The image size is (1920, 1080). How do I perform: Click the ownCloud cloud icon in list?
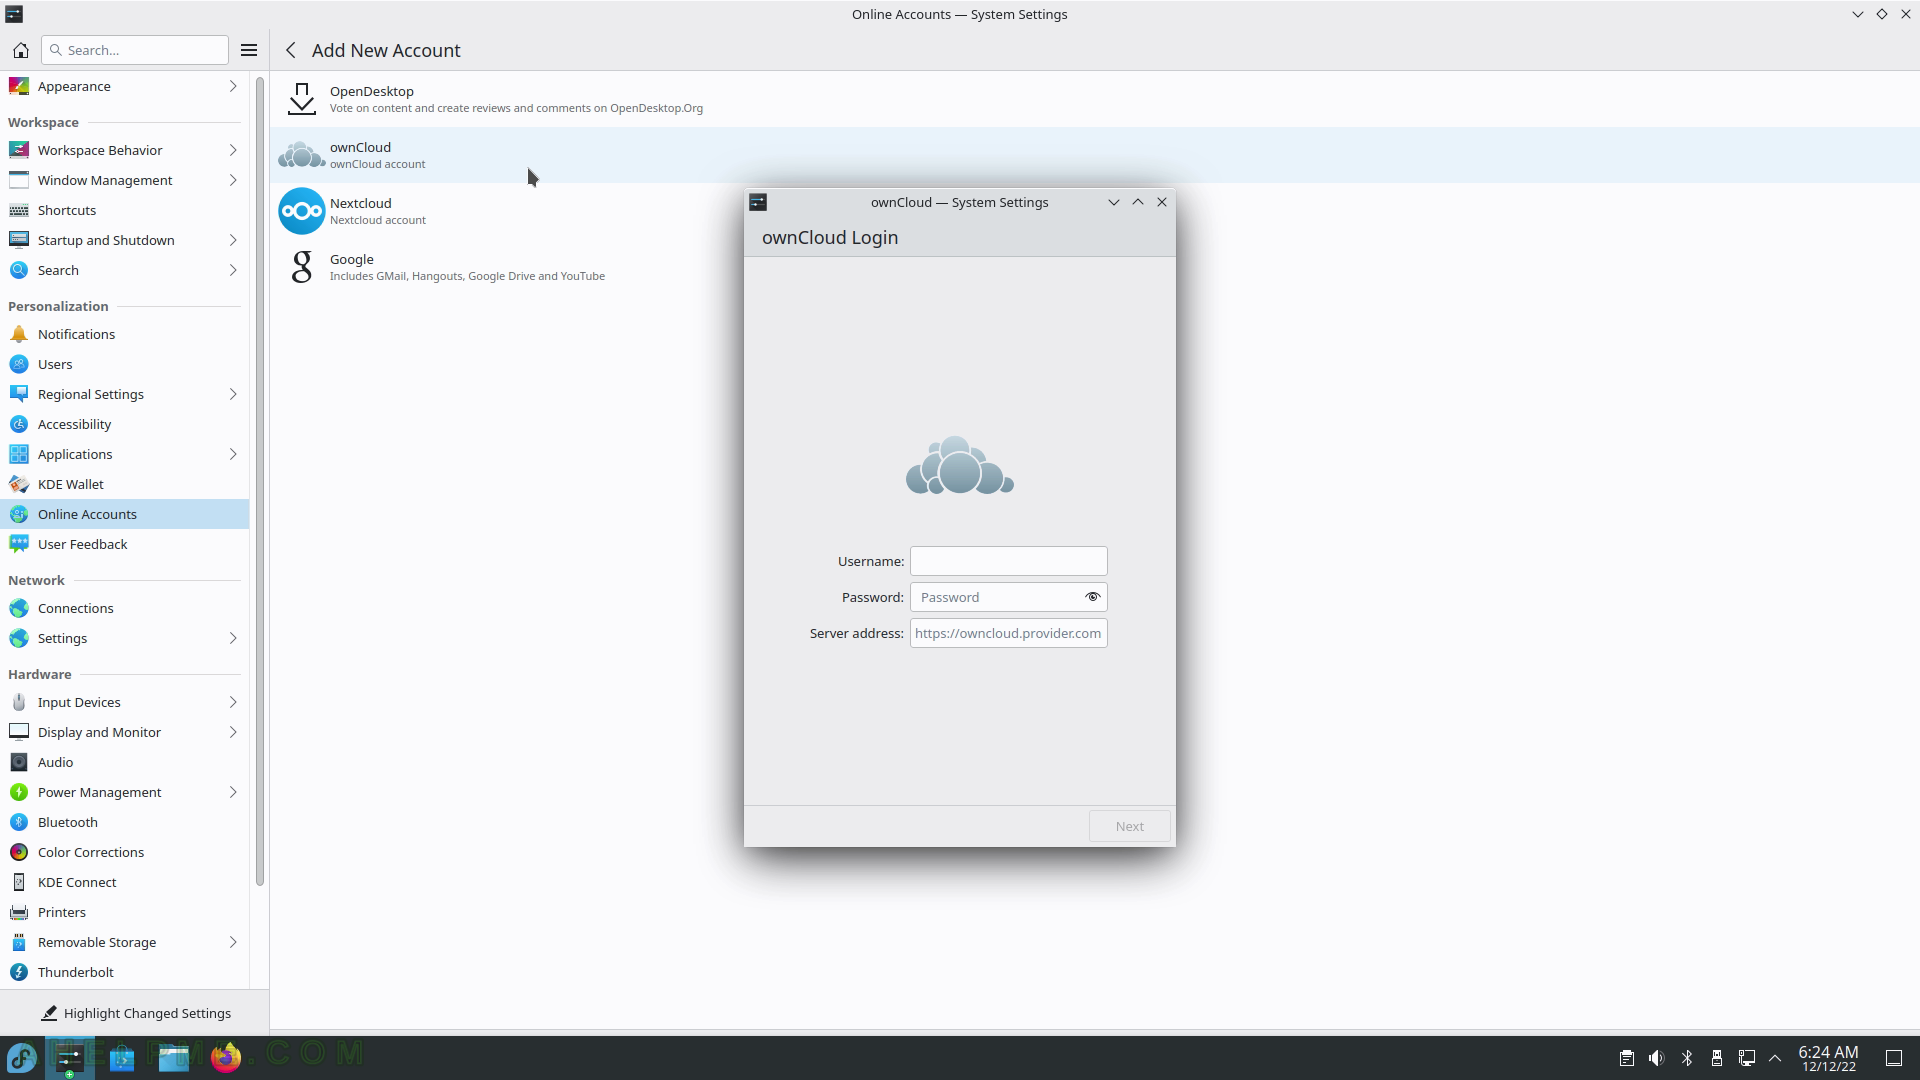tap(301, 155)
